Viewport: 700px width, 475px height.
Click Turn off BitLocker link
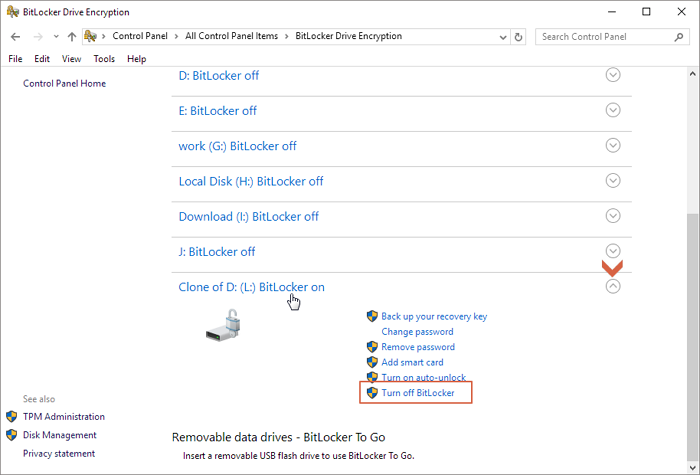tap(418, 393)
